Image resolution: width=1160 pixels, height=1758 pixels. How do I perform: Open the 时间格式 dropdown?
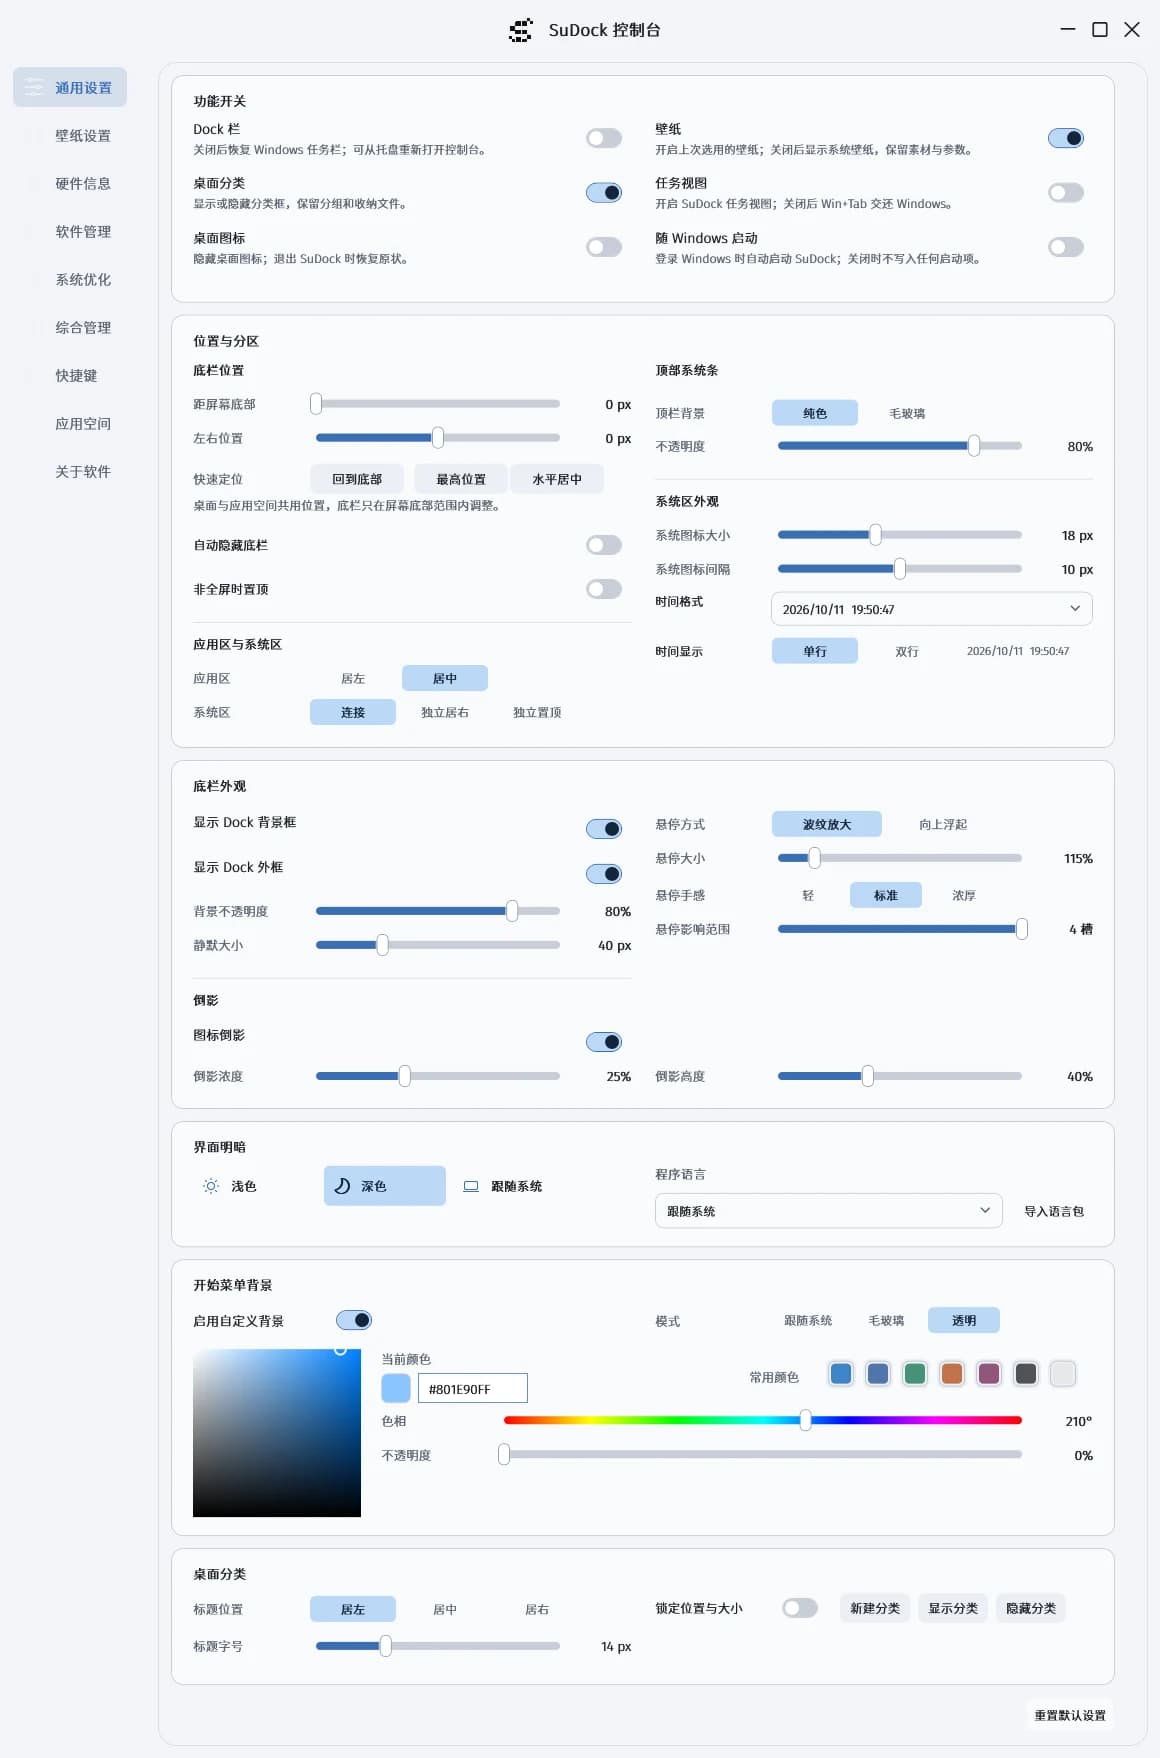click(932, 609)
